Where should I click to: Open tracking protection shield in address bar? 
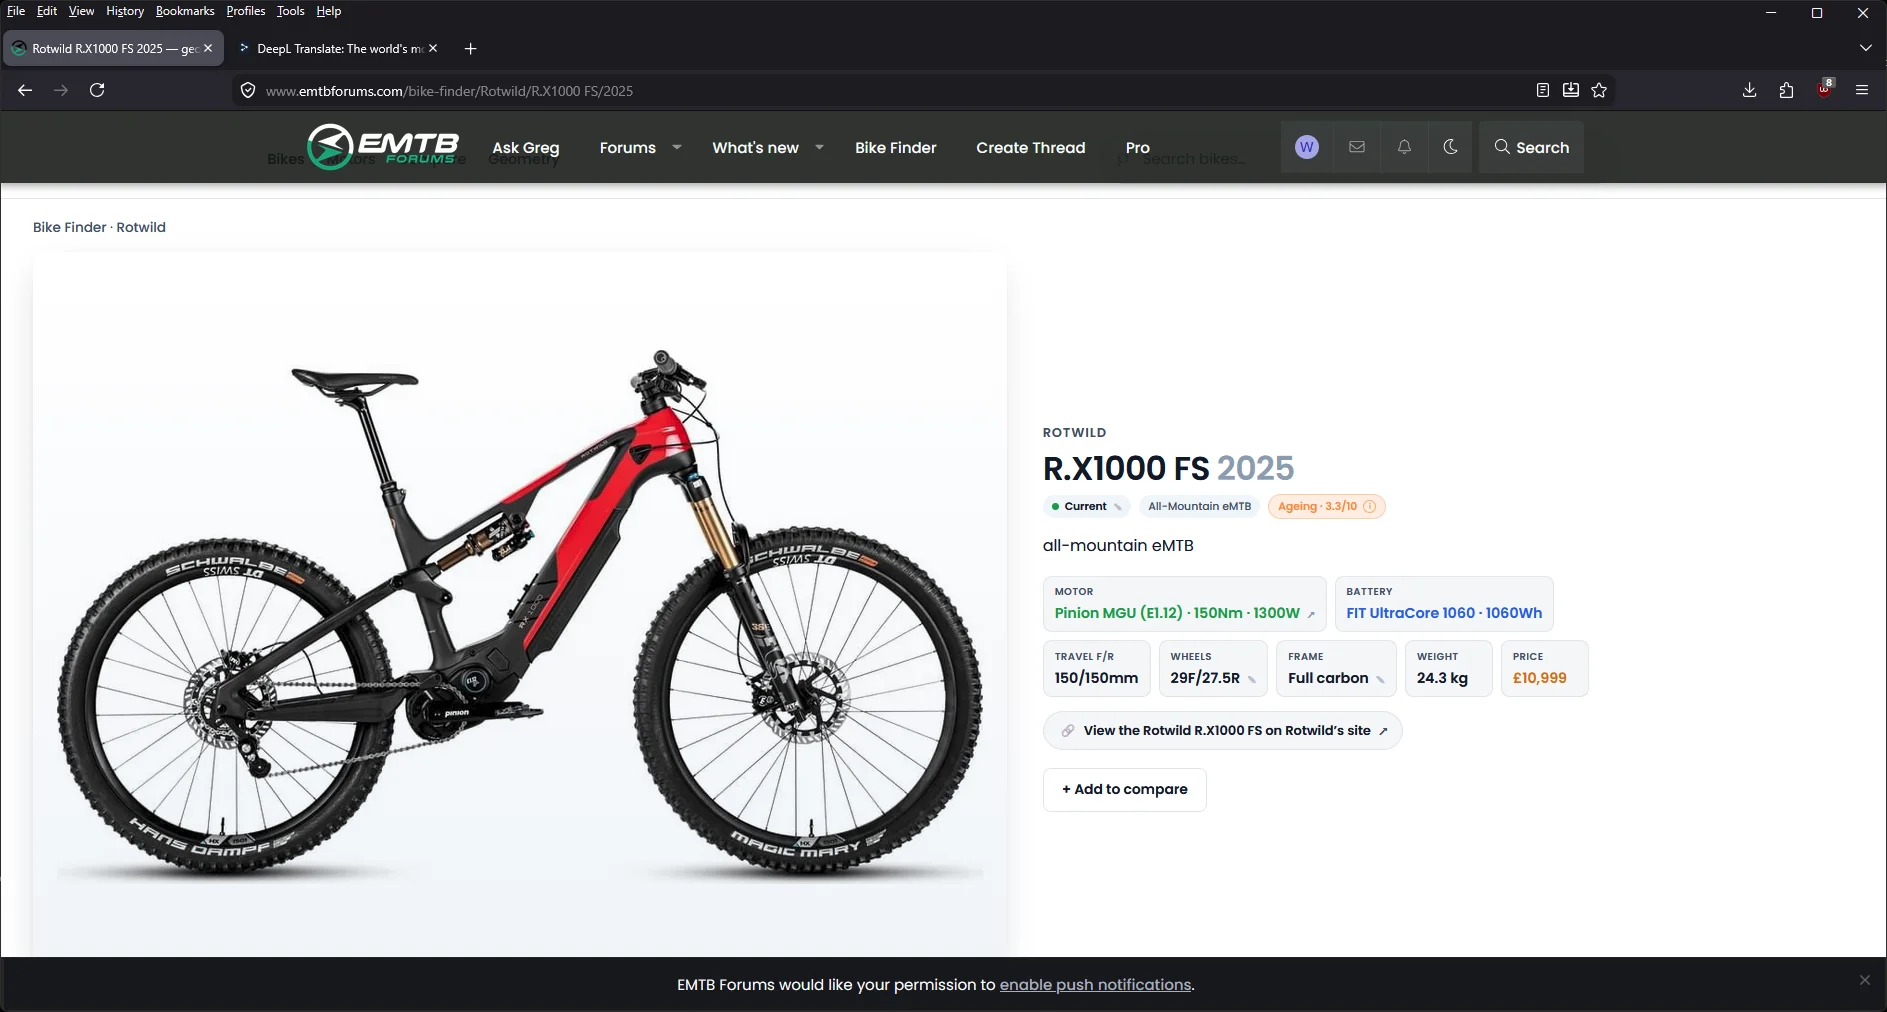click(x=248, y=91)
